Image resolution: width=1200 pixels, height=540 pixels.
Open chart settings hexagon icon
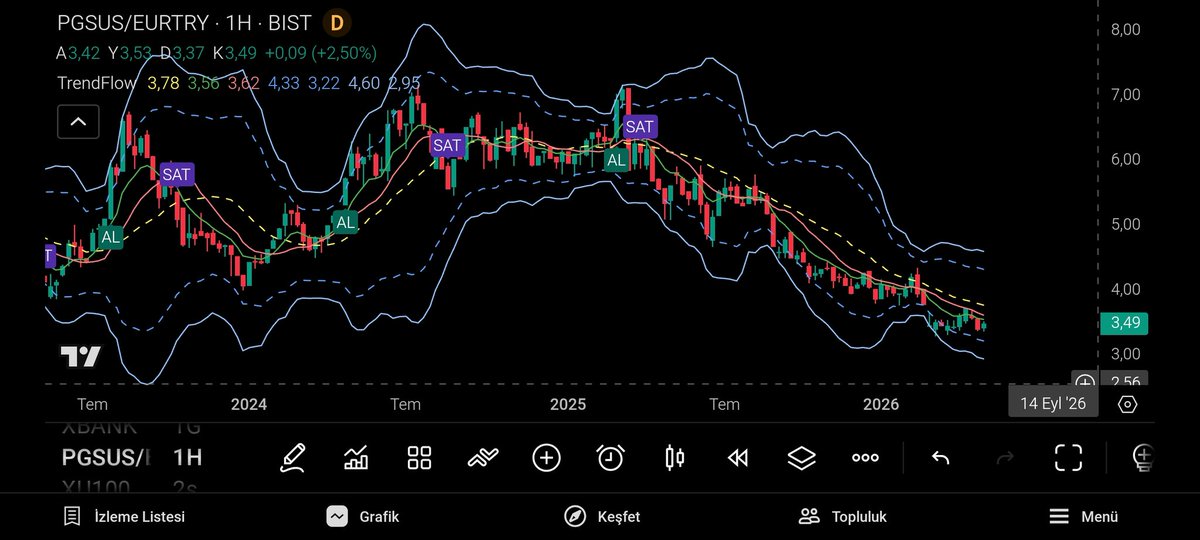pos(1127,404)
